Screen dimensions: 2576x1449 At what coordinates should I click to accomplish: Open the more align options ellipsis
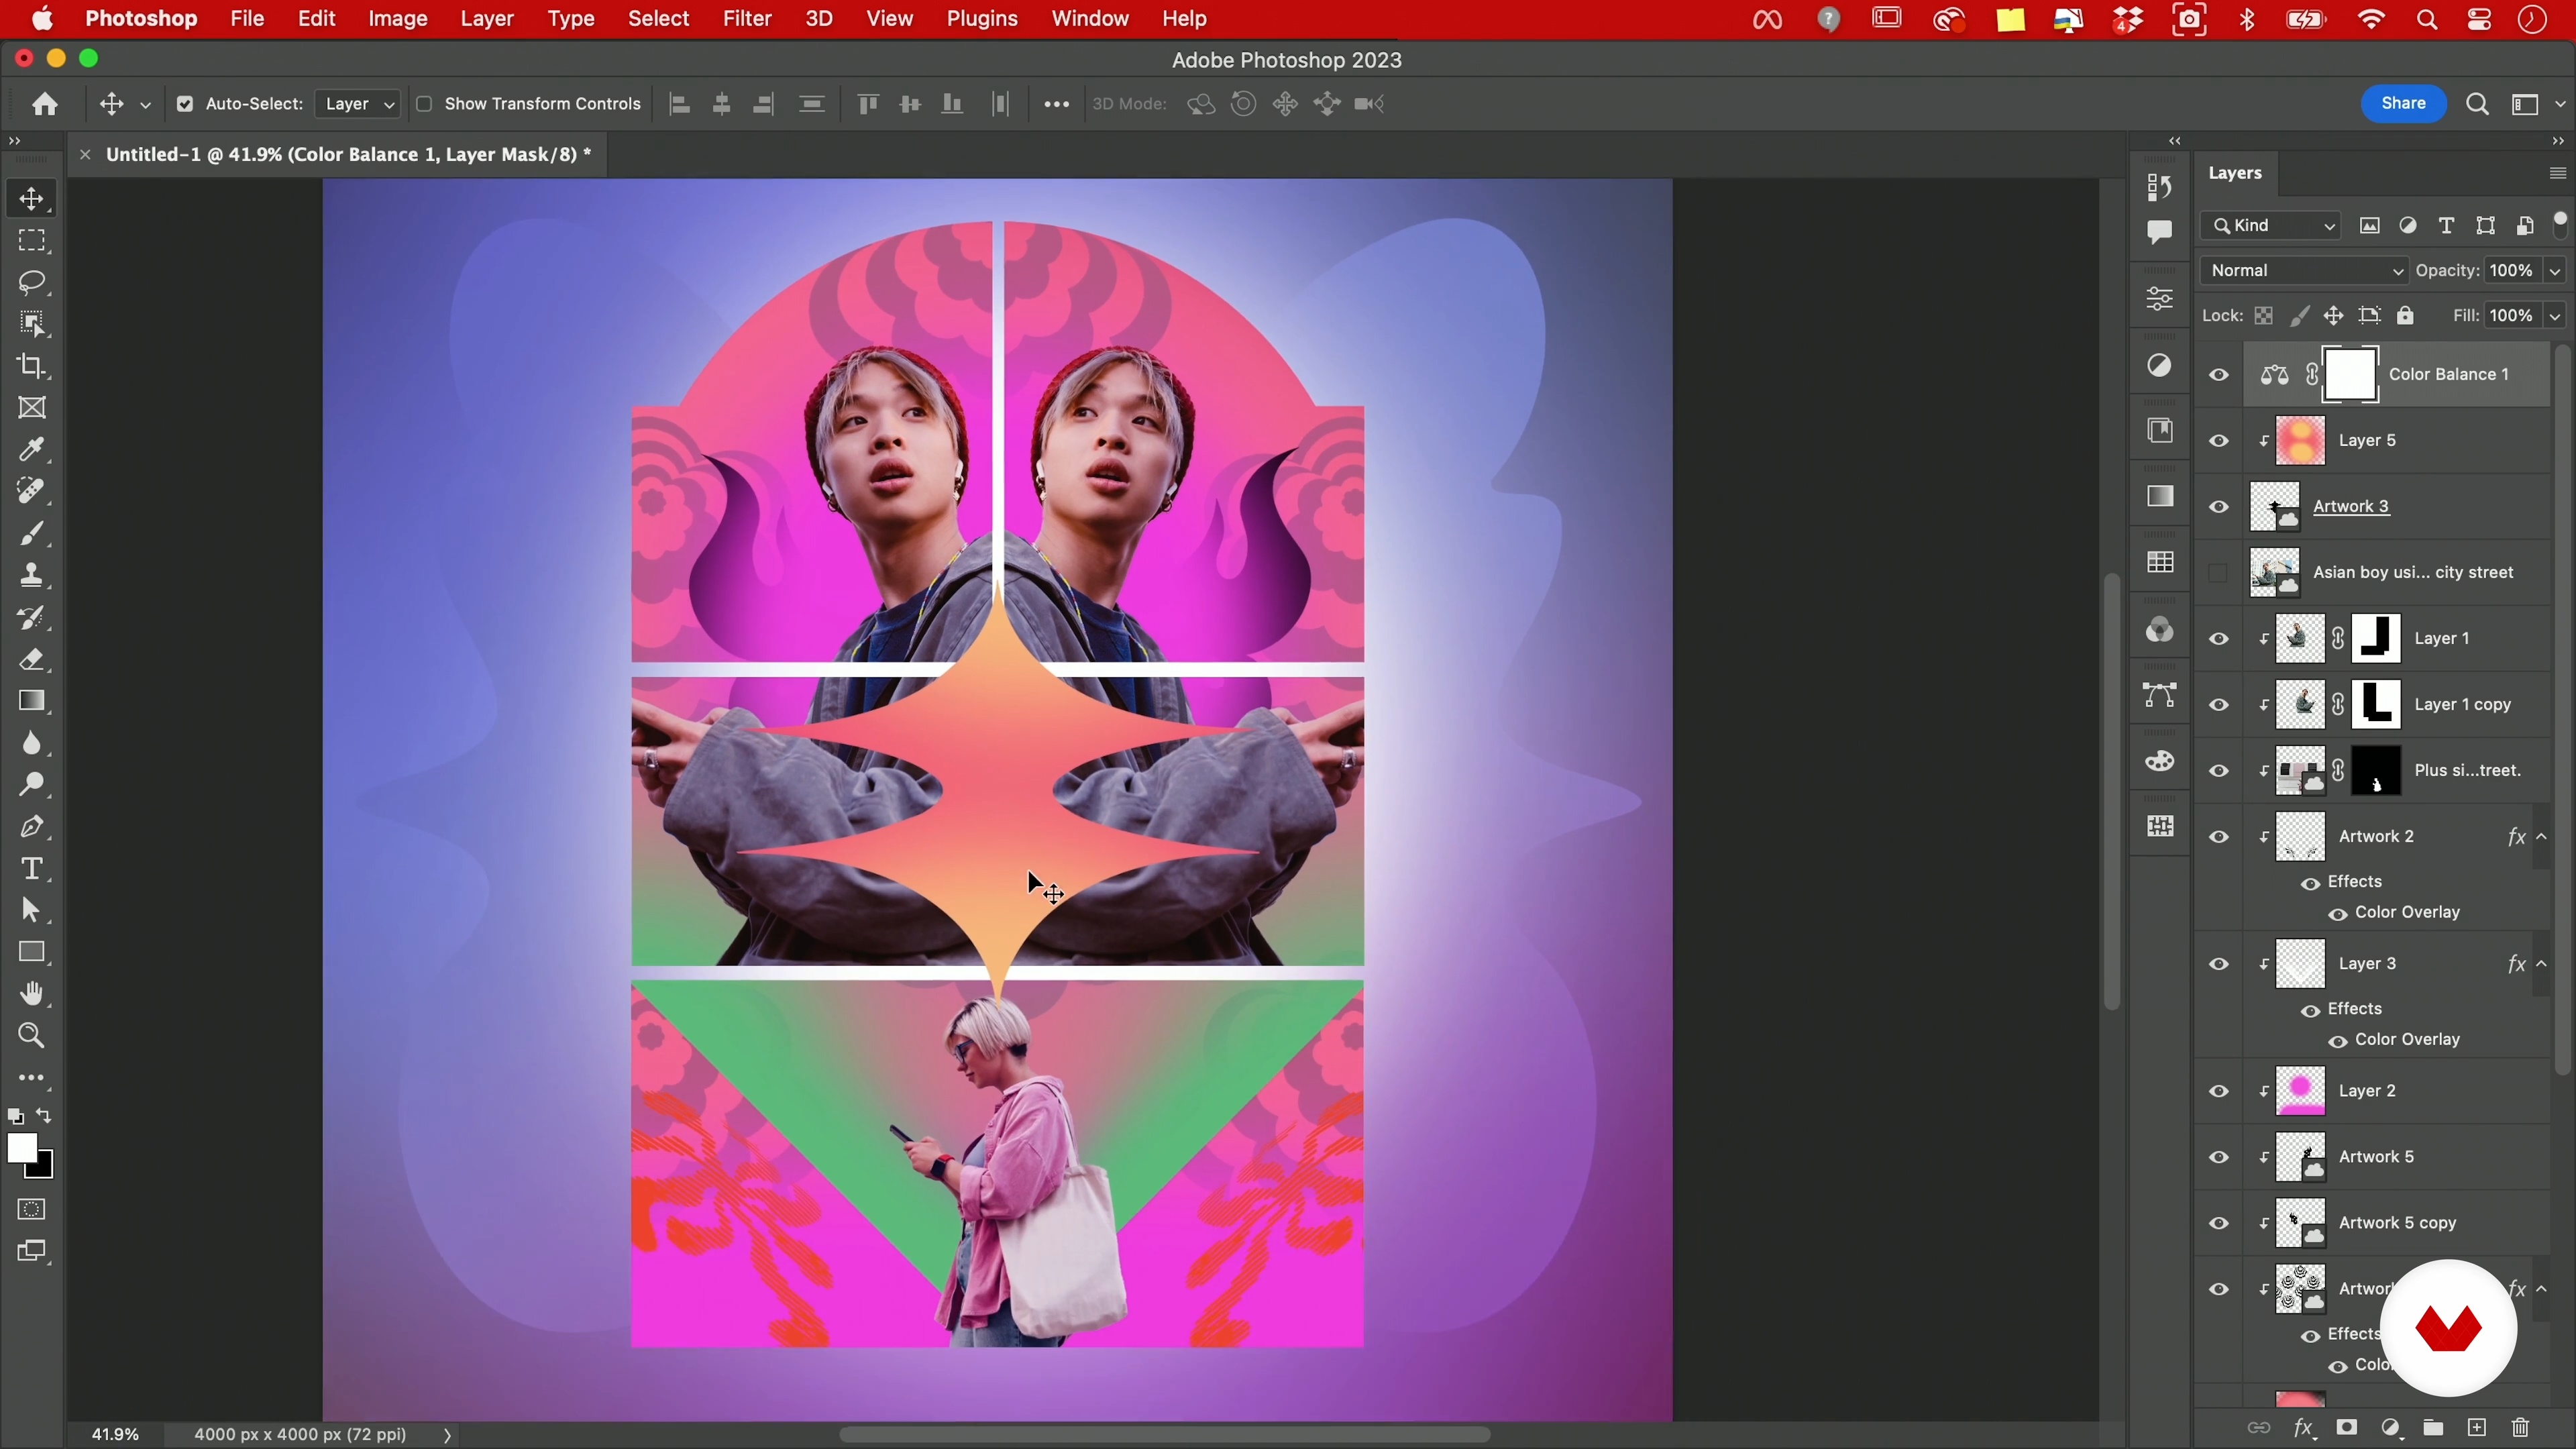1056,104
